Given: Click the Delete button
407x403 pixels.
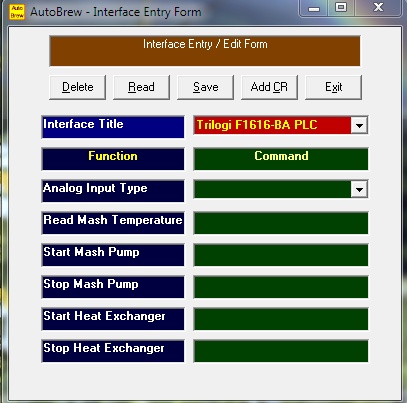Looking at the screenshot, I should tap(78, 87).
